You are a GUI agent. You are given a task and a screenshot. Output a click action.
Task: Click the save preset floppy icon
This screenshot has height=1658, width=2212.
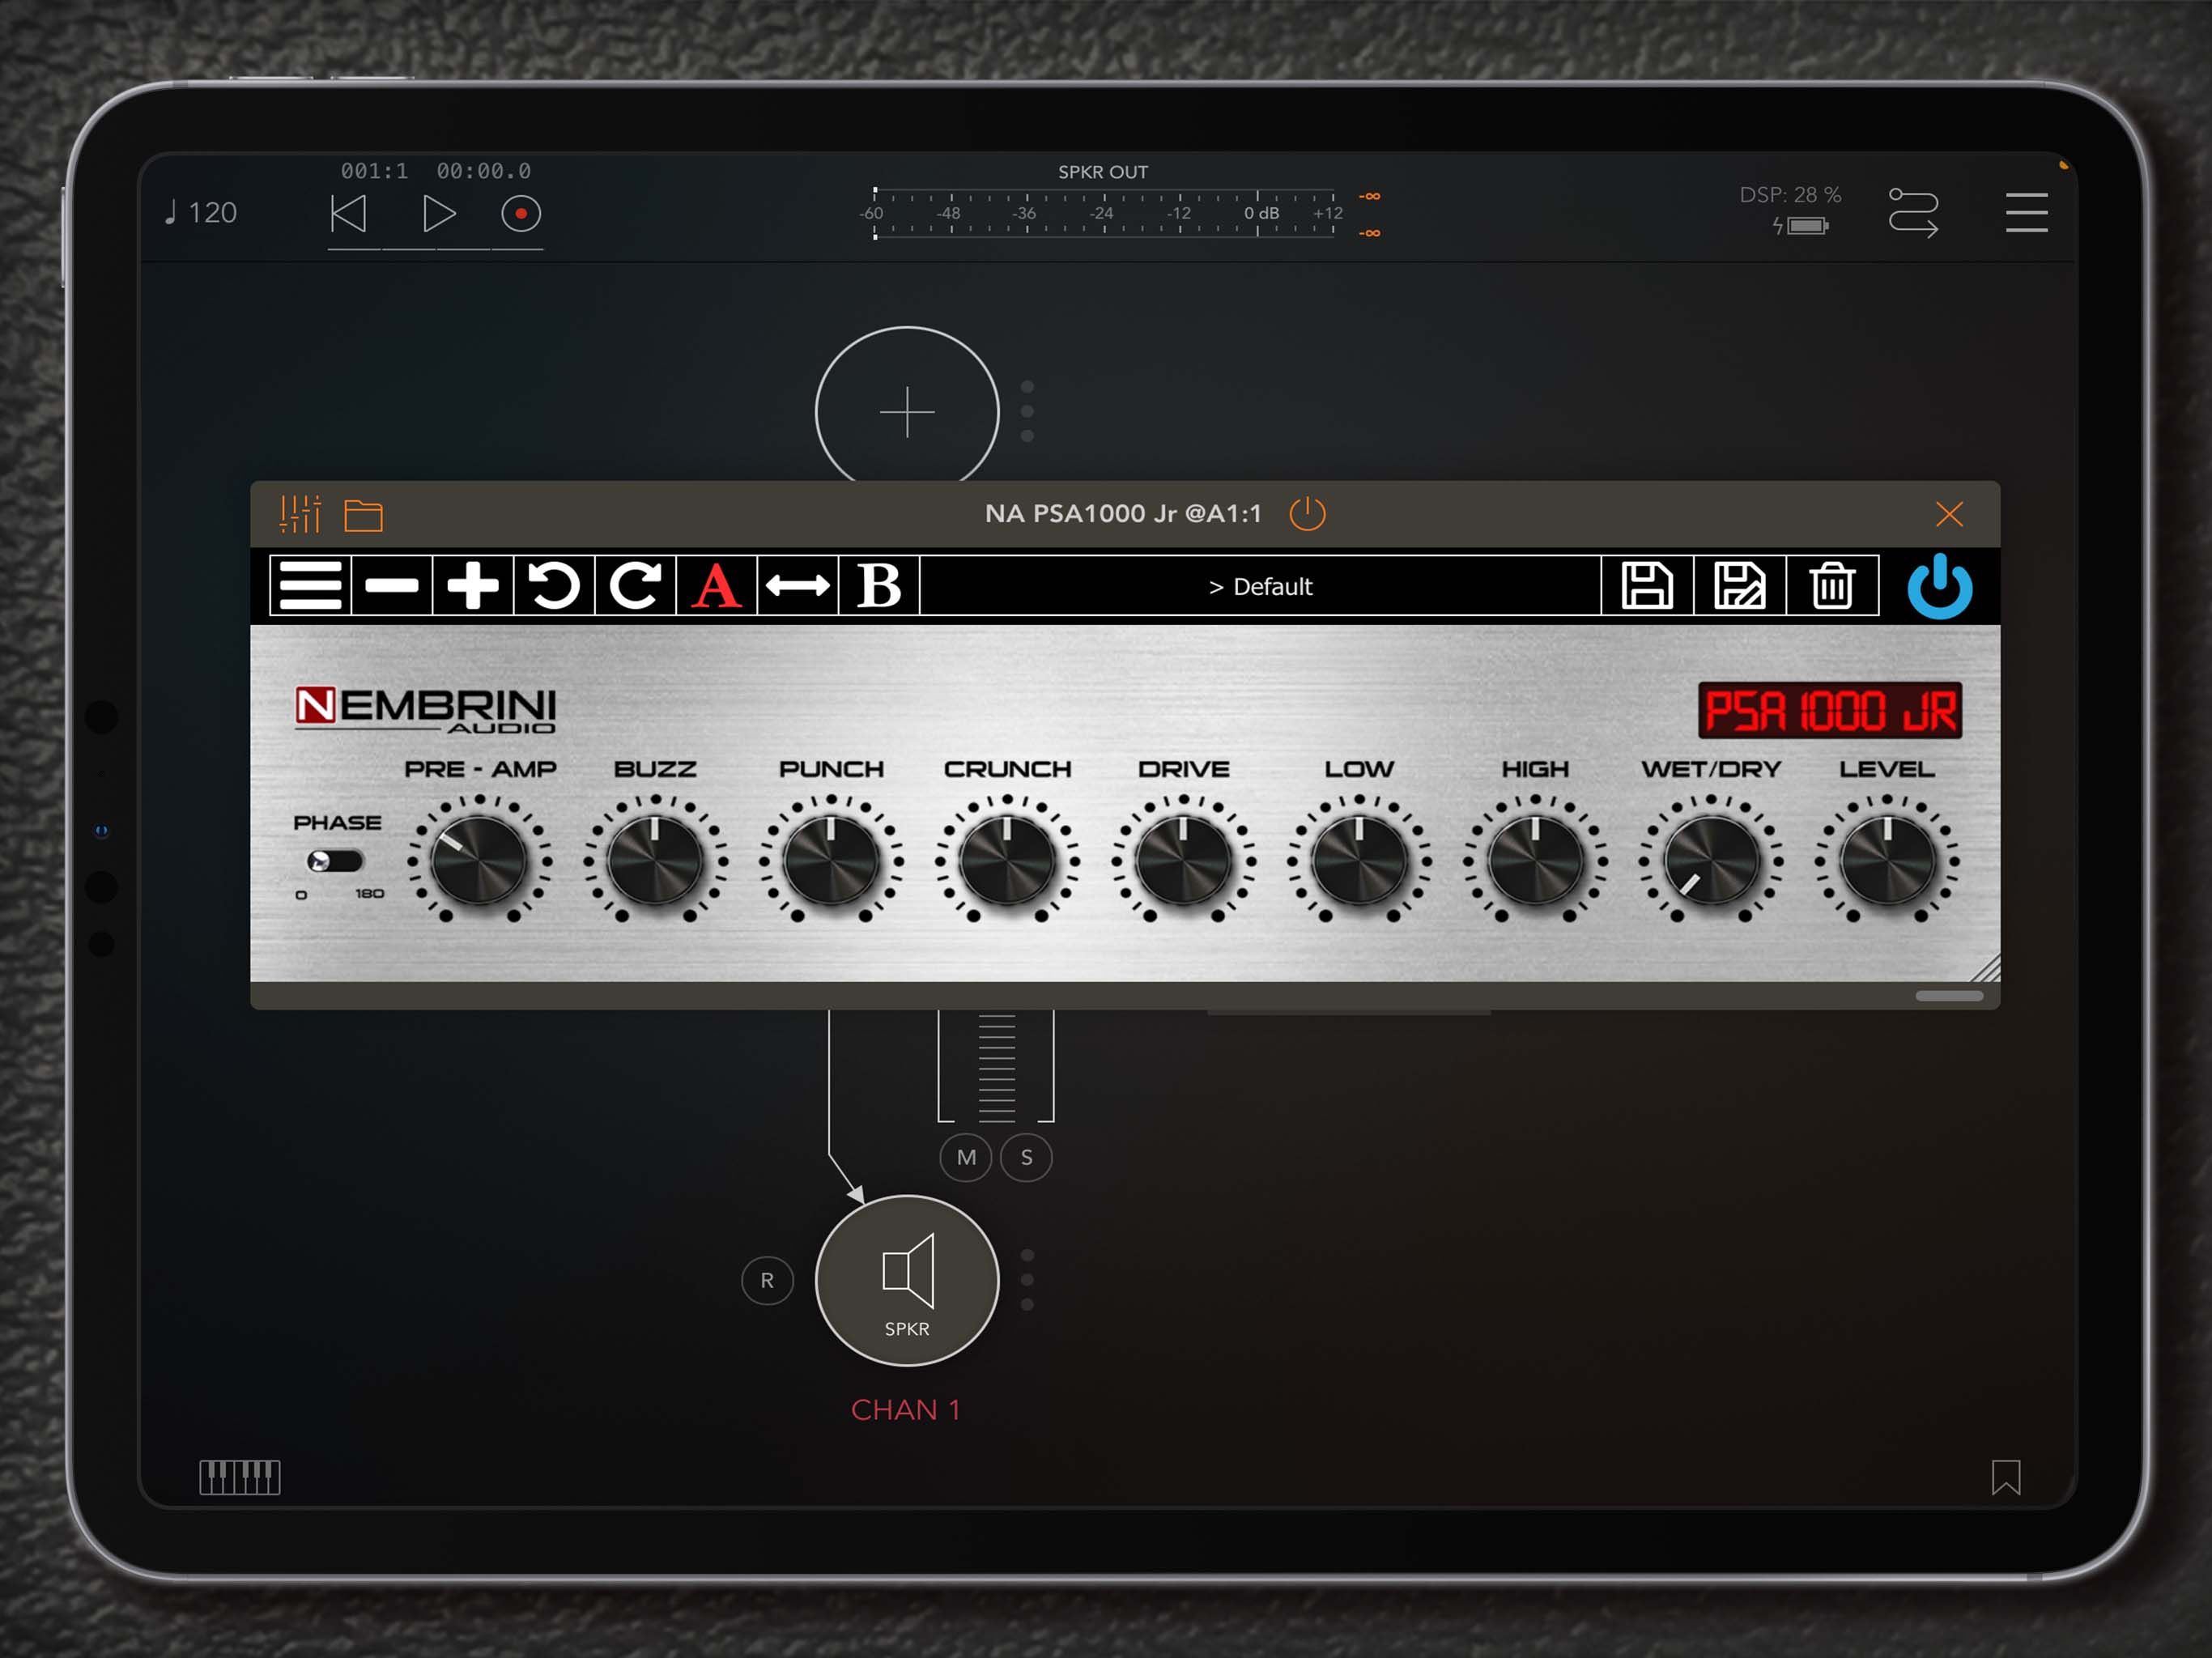(x=1646, y=585)
